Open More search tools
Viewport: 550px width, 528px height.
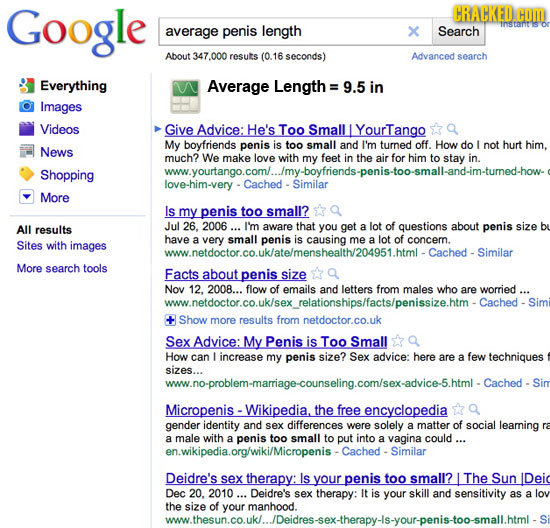click(62, 268)
